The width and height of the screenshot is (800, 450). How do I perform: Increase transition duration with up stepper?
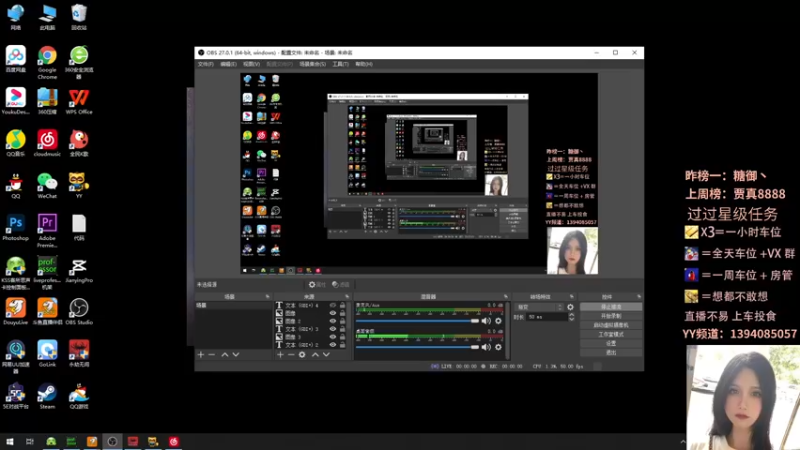click(x=571, y=315)
